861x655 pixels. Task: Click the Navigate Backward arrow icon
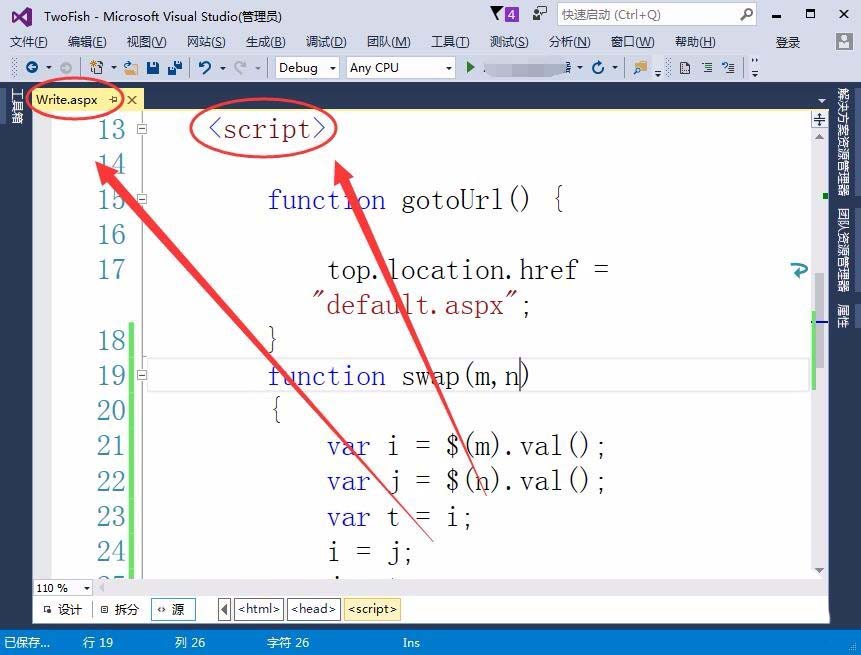tap(33, 67)
